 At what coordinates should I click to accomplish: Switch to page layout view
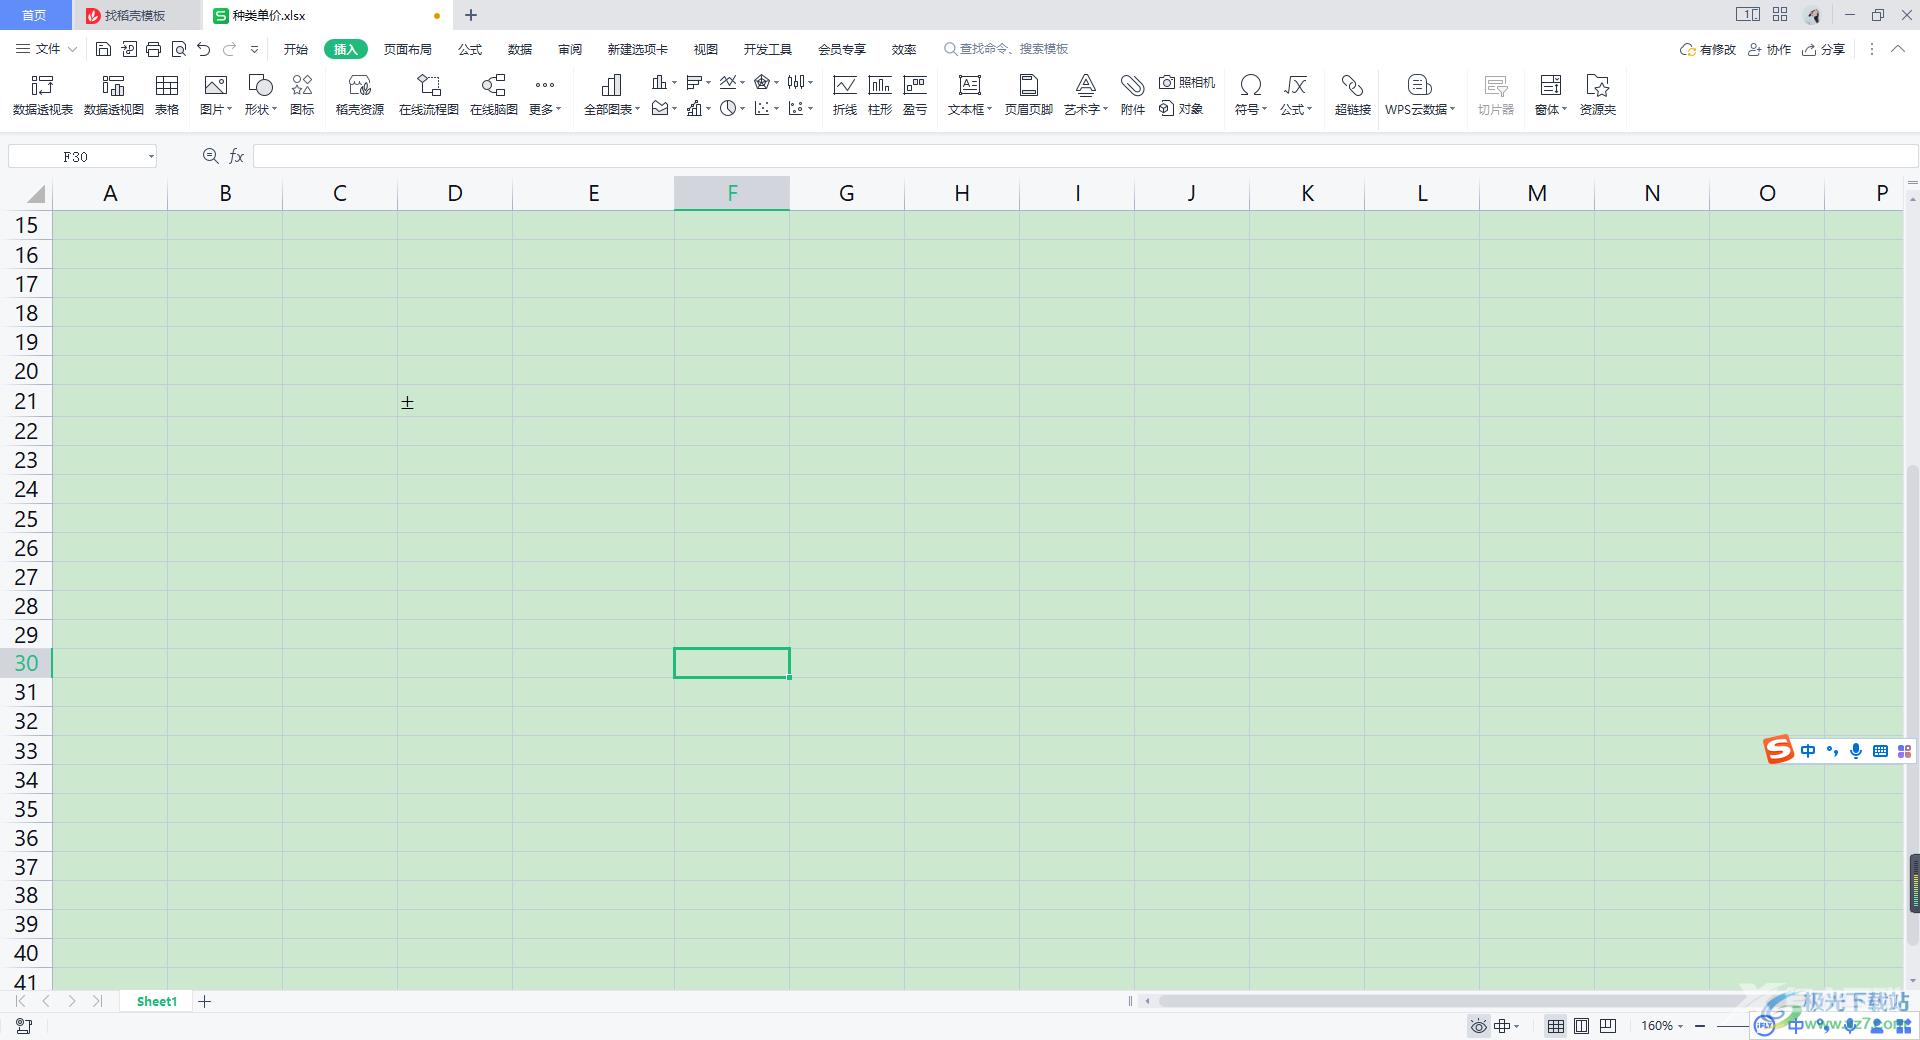point(1581,1026)
